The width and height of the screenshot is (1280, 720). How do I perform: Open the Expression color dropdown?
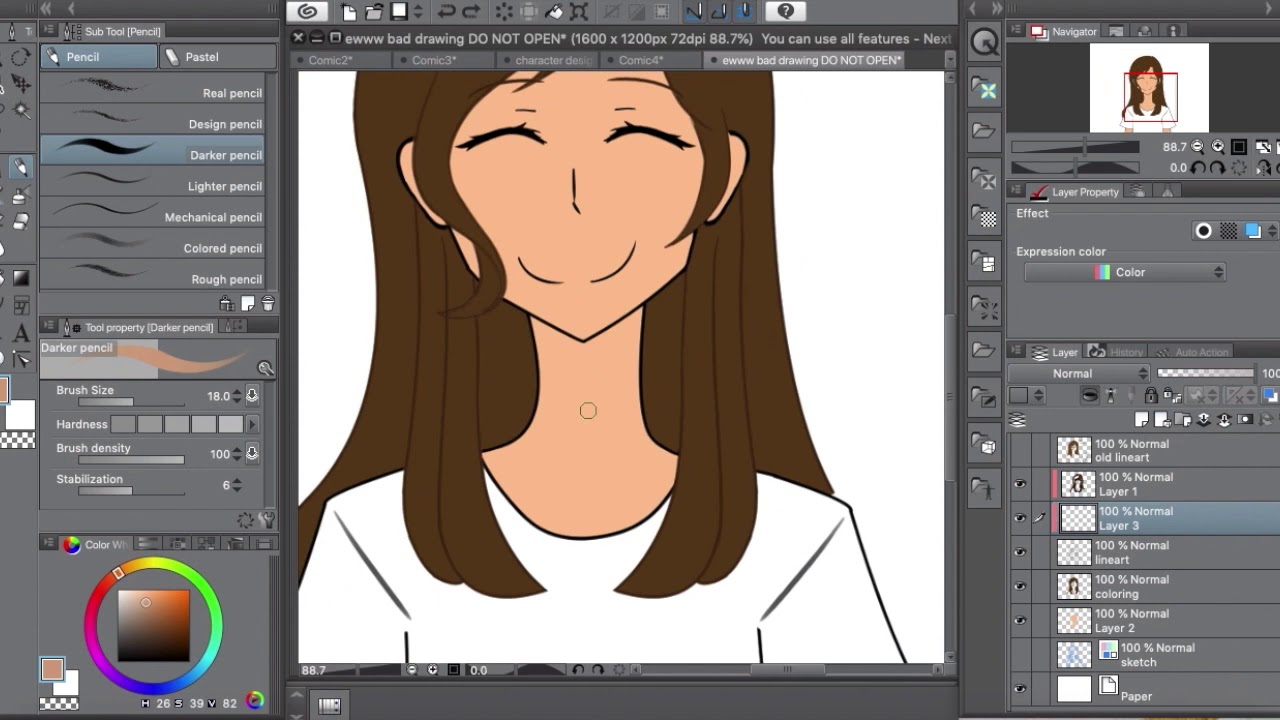(1125, 272)
